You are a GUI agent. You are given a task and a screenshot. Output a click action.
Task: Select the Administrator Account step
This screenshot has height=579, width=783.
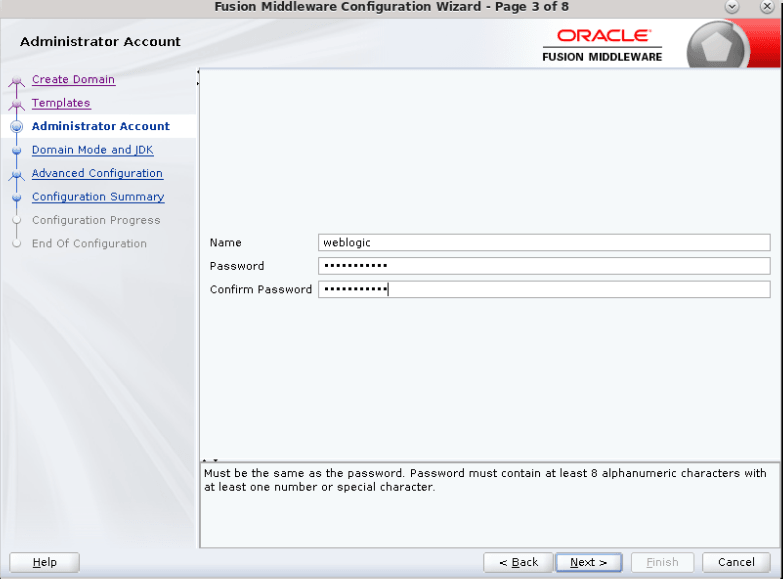pyautogui.click(x=101, y=126)
